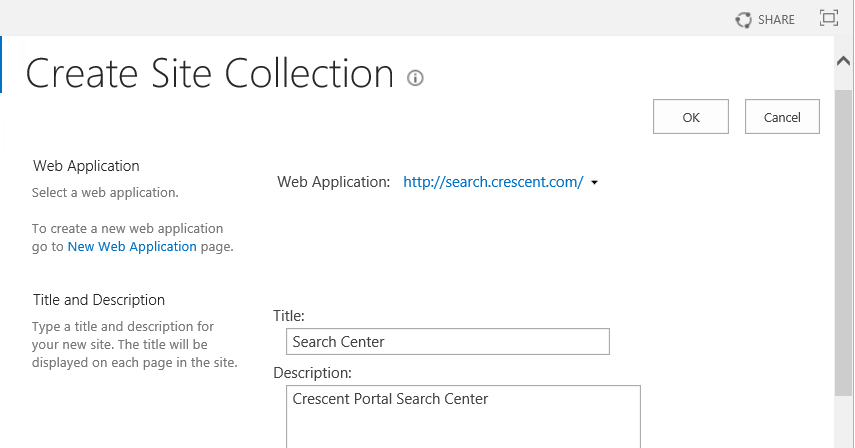Screen dimensions: 855x448
Task: Open the Web Application dropdown arrow
Action: [594, 183]
